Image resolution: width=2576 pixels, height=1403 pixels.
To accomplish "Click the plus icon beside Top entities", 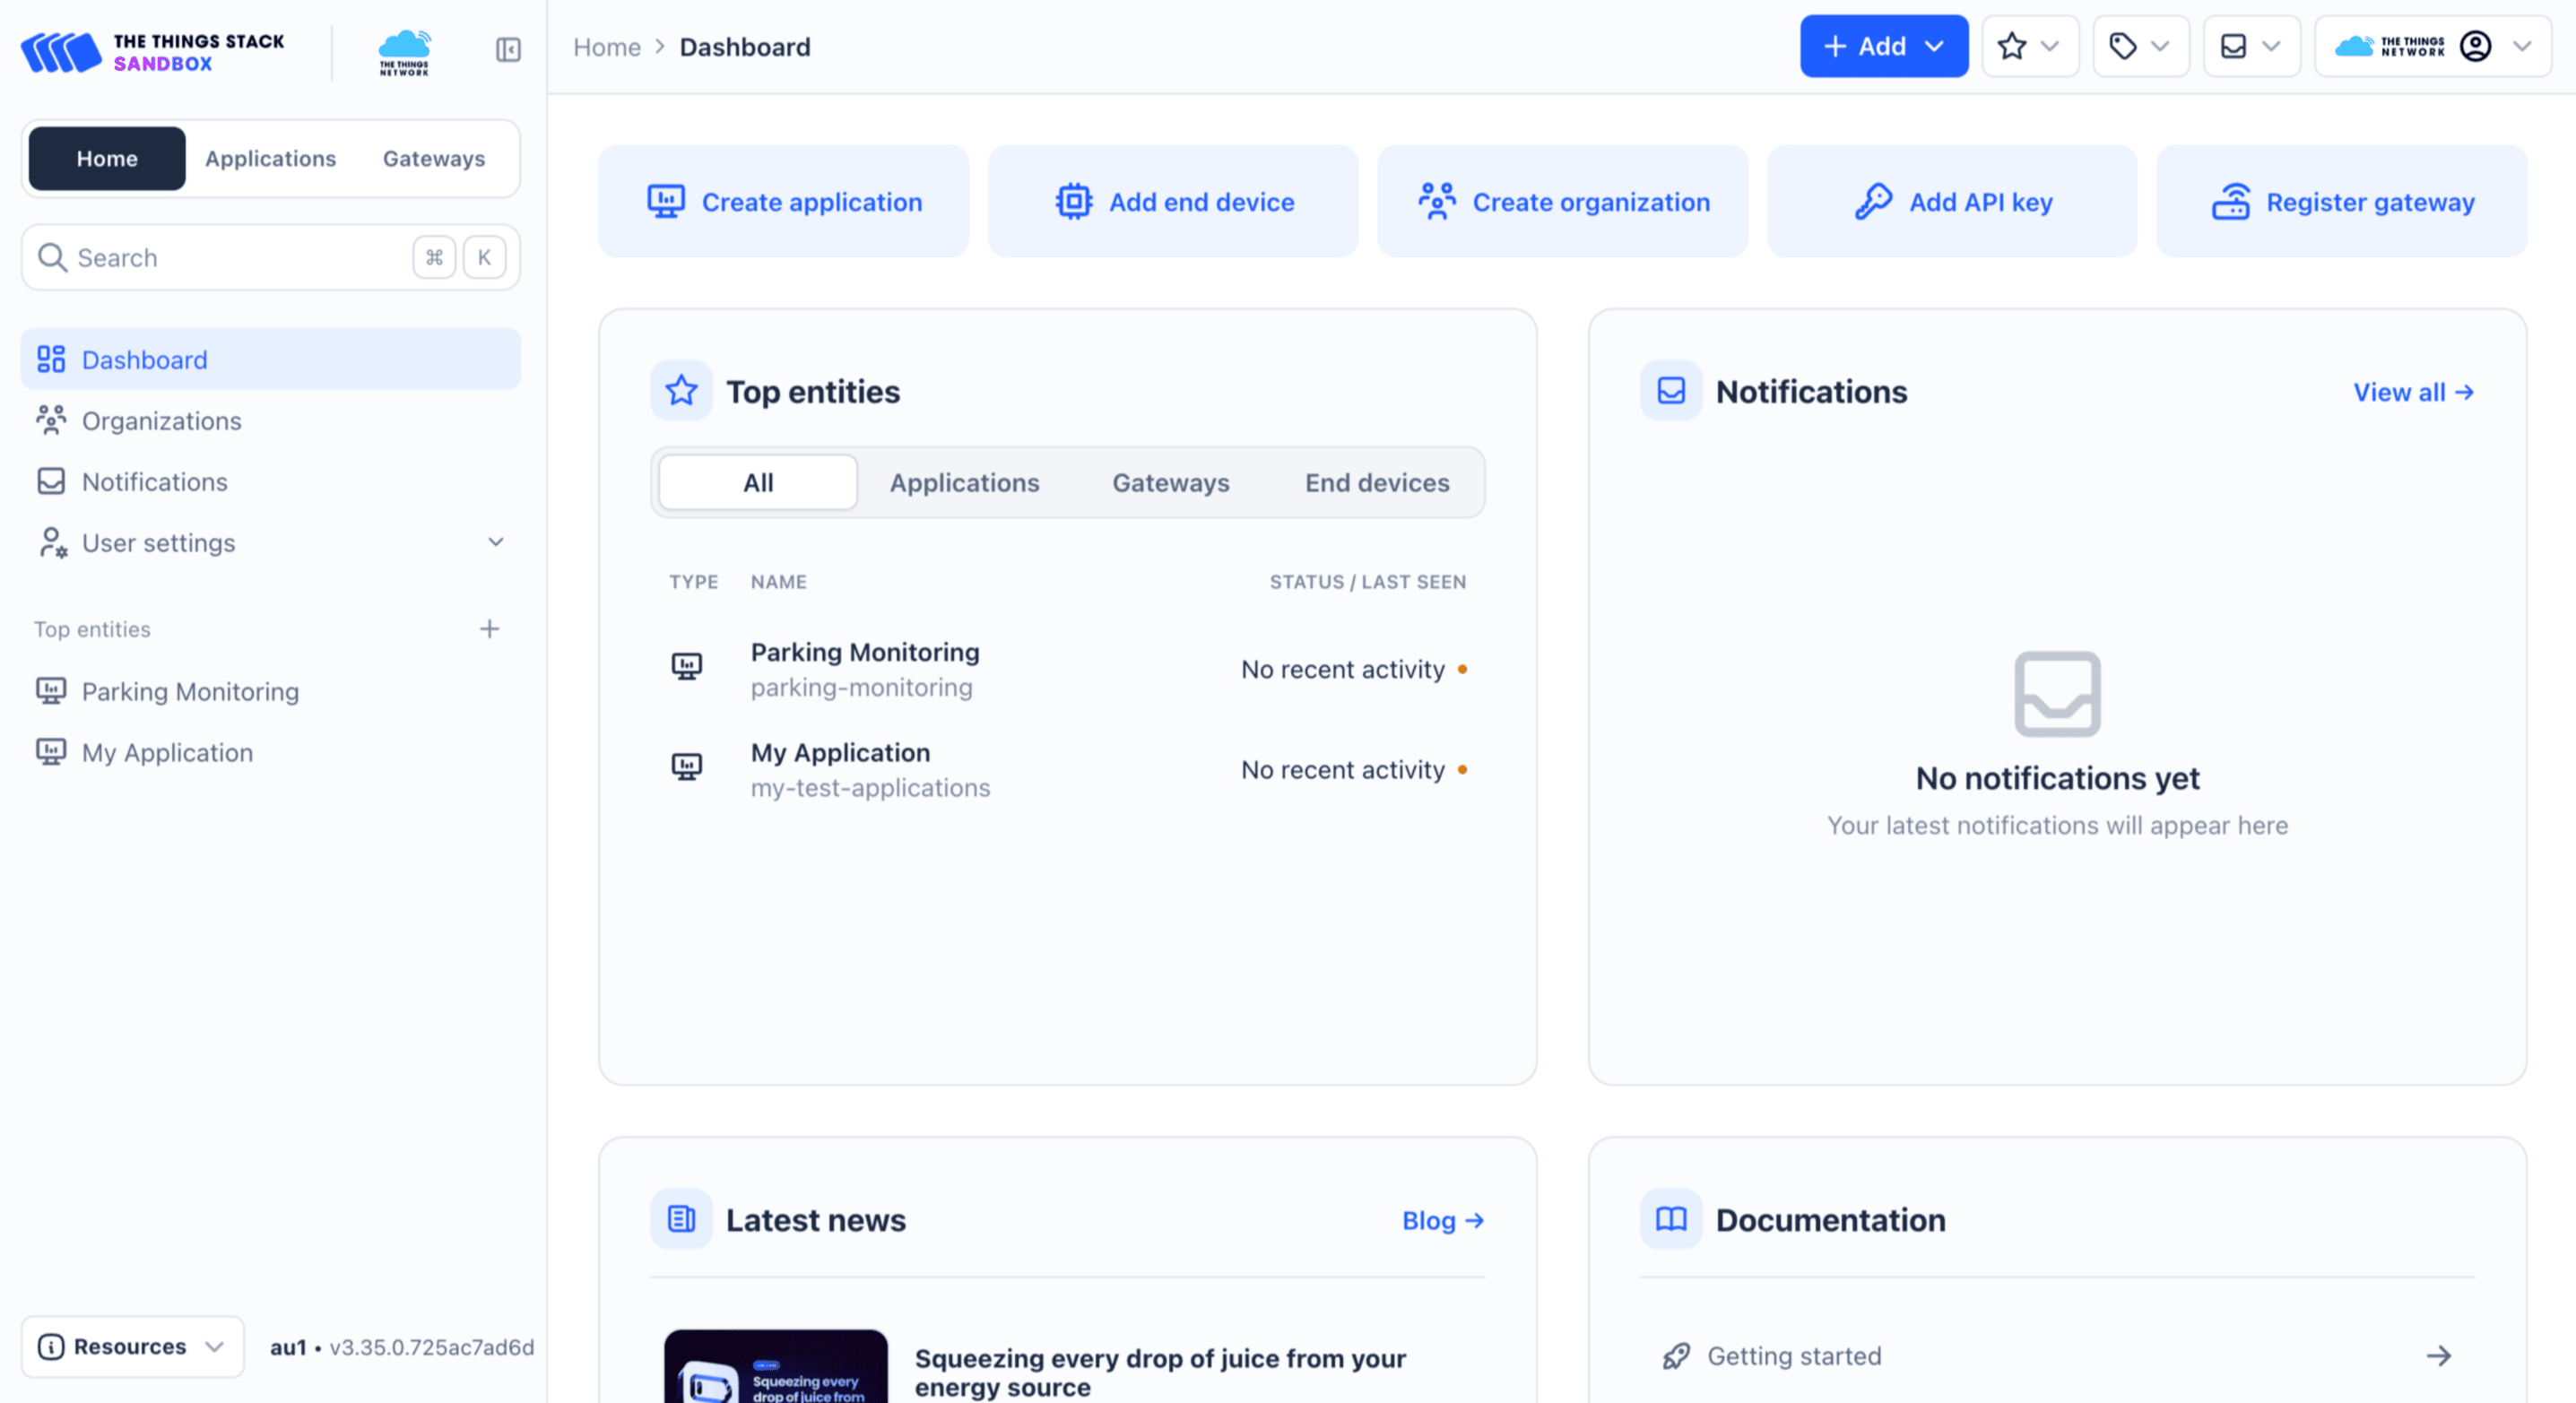I will [489, 629].
